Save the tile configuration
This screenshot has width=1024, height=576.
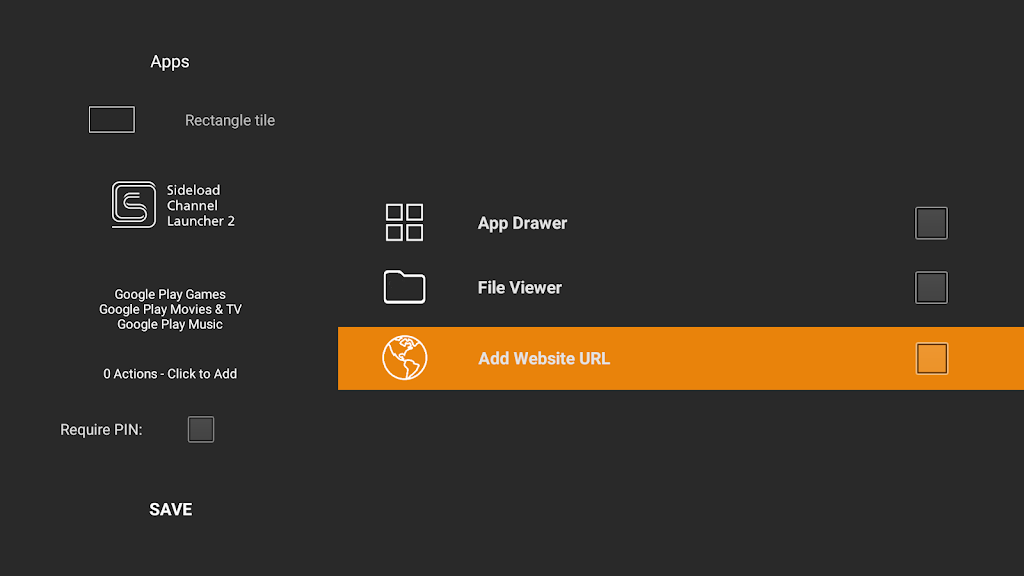tap(170, 509)
